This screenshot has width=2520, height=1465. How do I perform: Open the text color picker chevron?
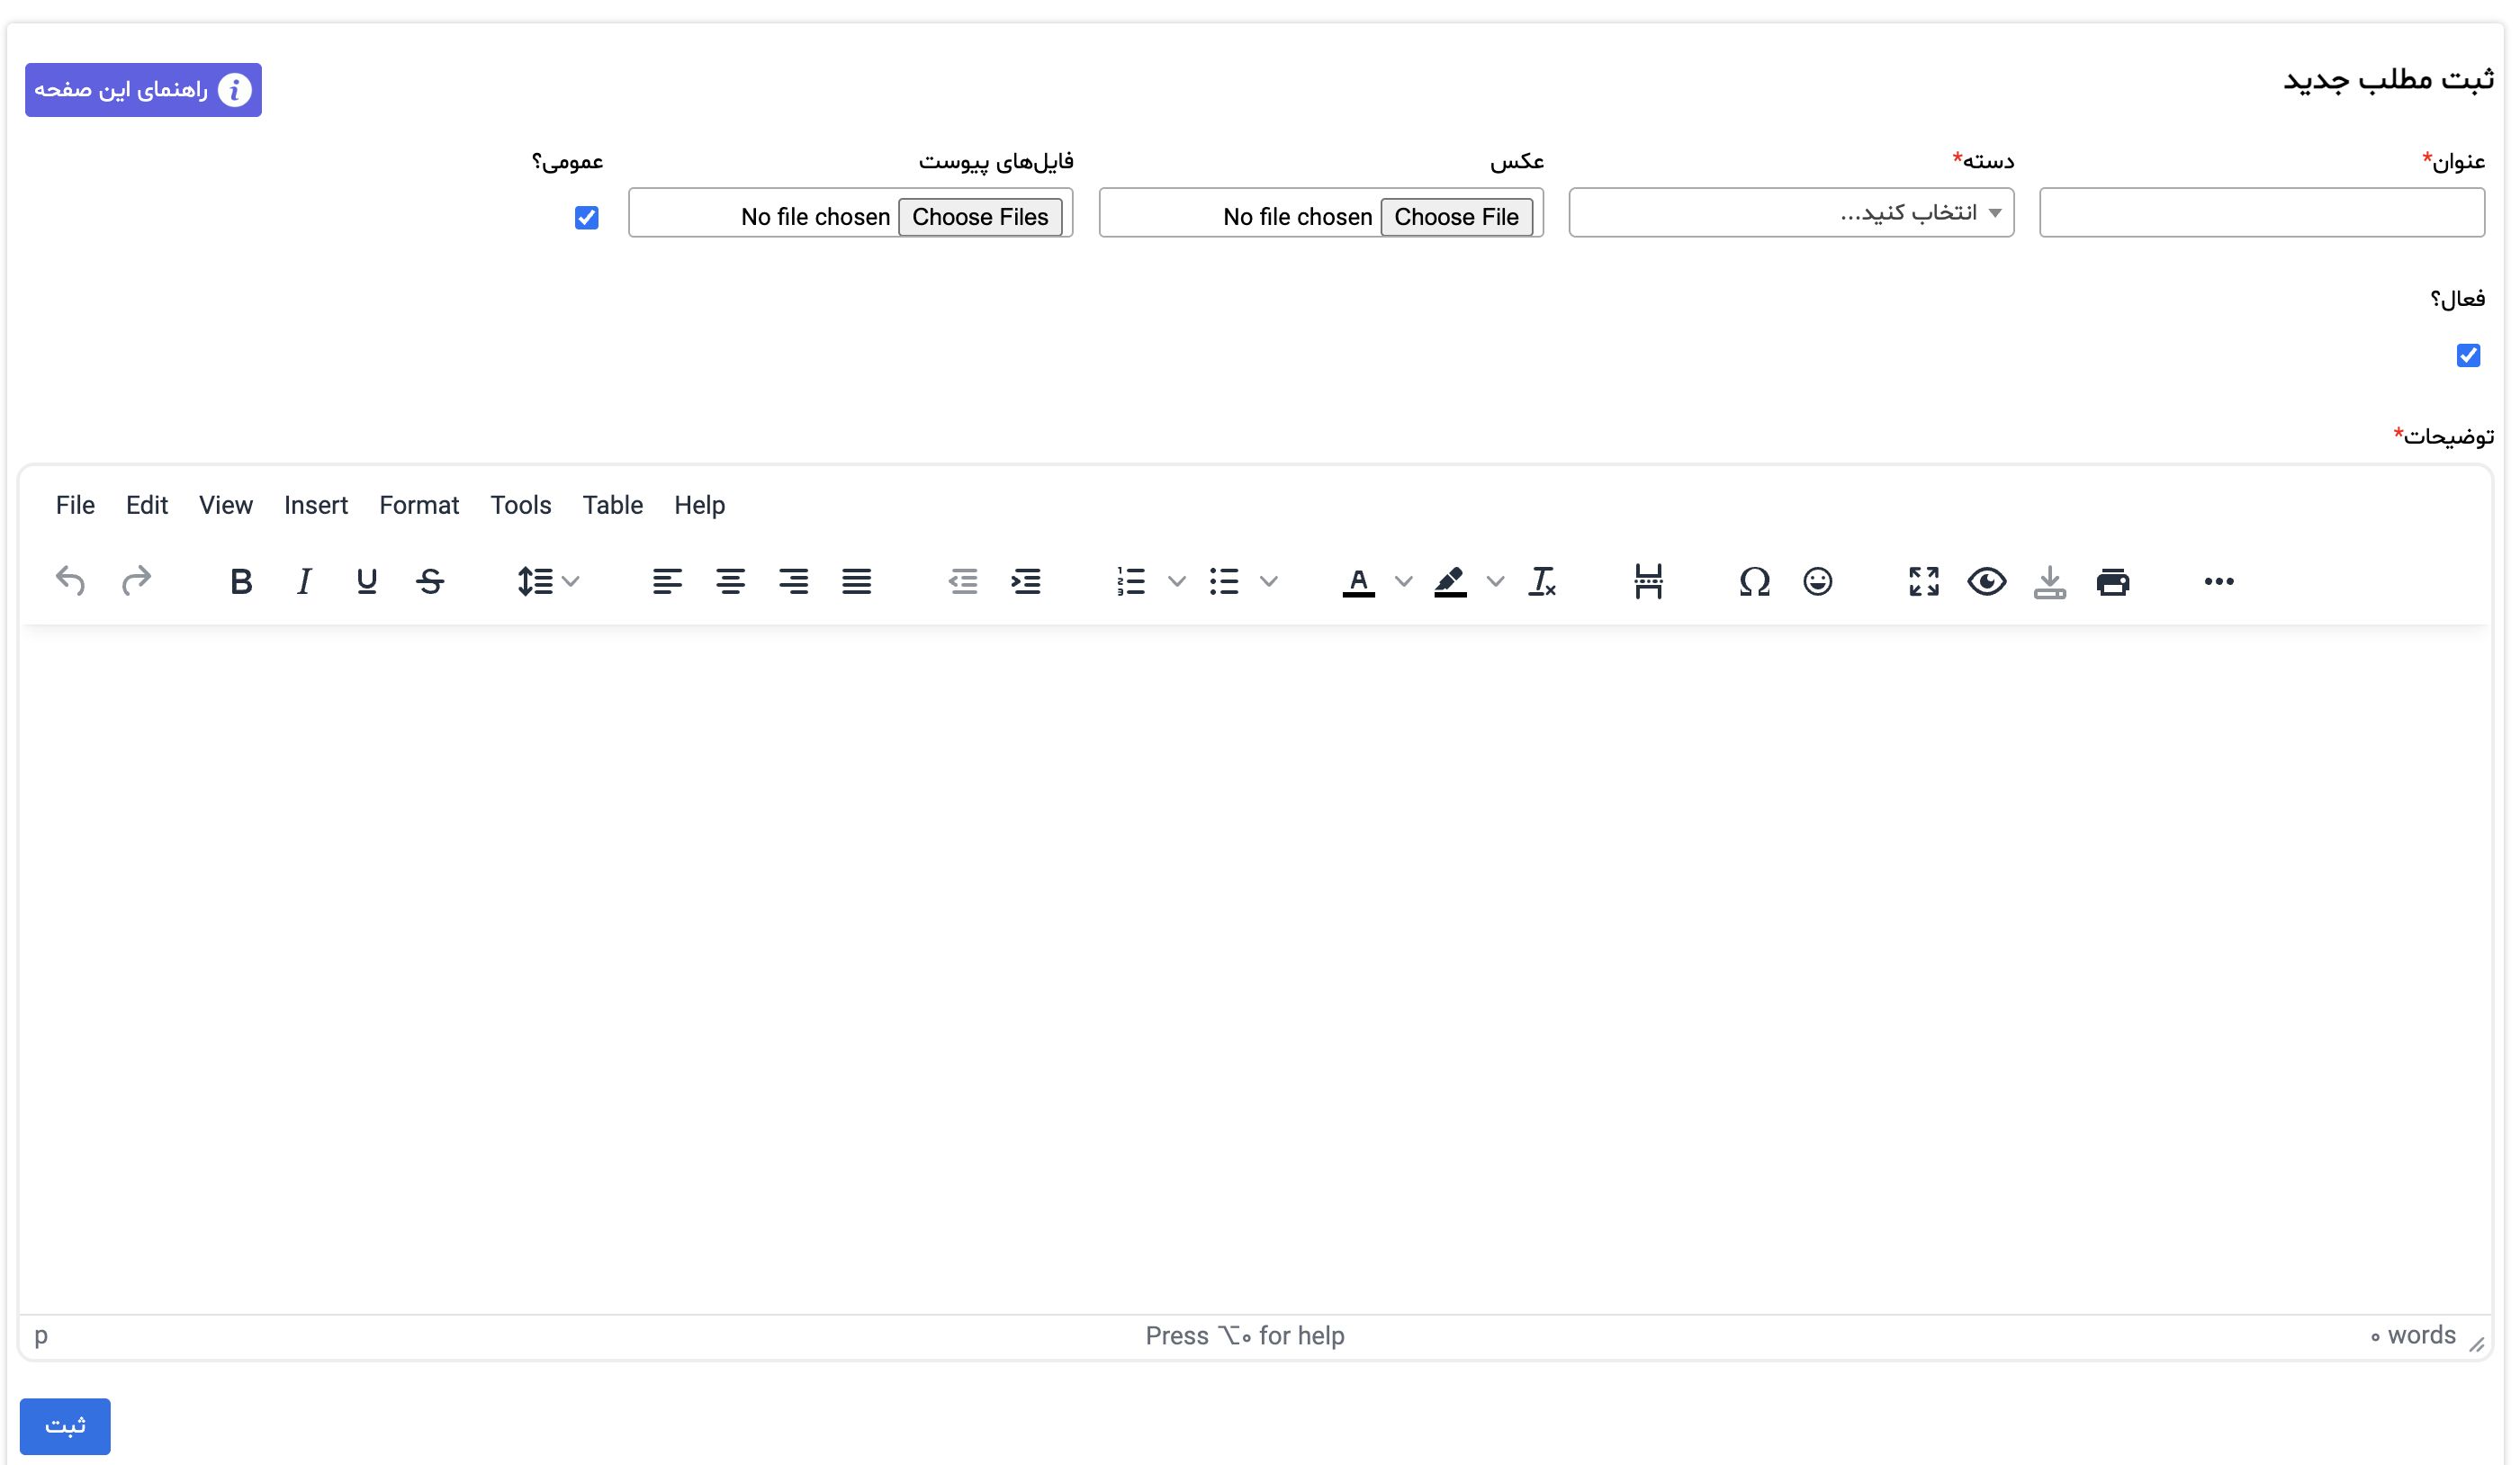click(x=1403, y=581)
